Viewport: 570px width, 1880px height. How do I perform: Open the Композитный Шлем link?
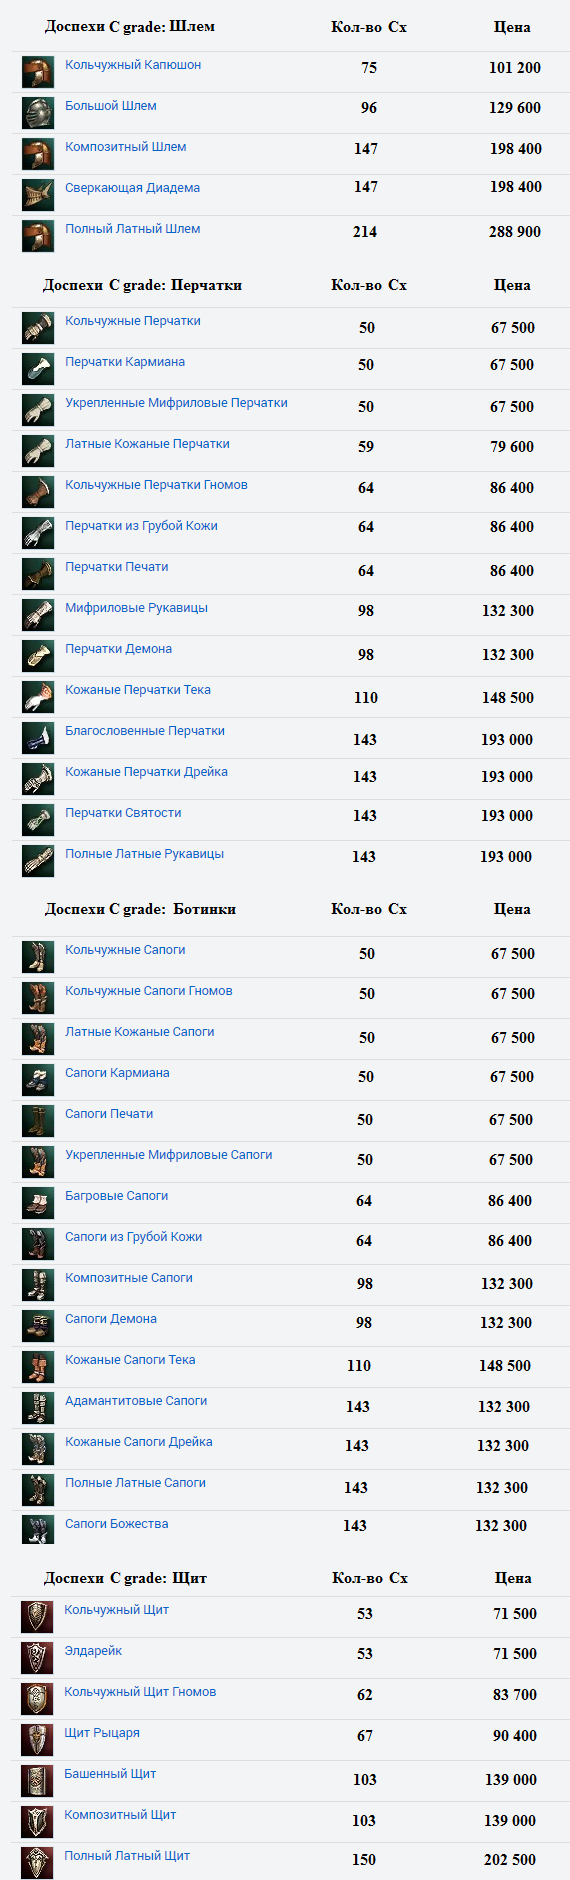(x=126, y=147)
